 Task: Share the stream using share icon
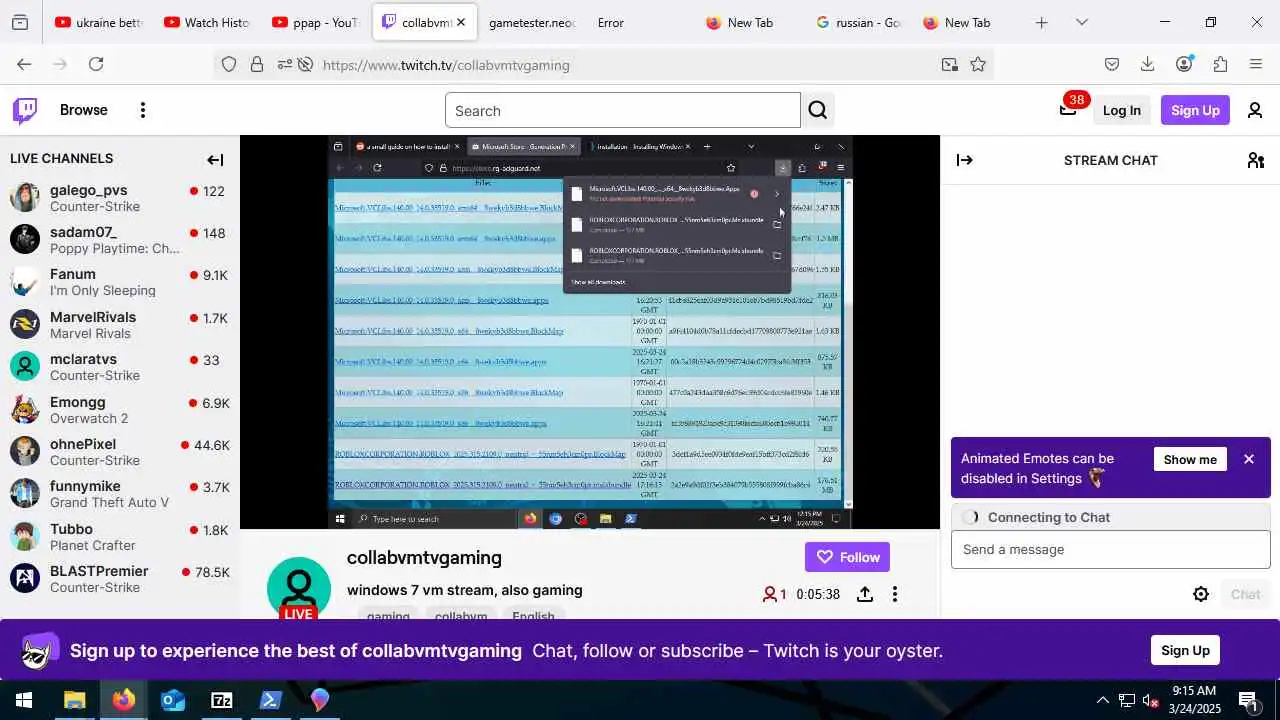click(865, 594)
